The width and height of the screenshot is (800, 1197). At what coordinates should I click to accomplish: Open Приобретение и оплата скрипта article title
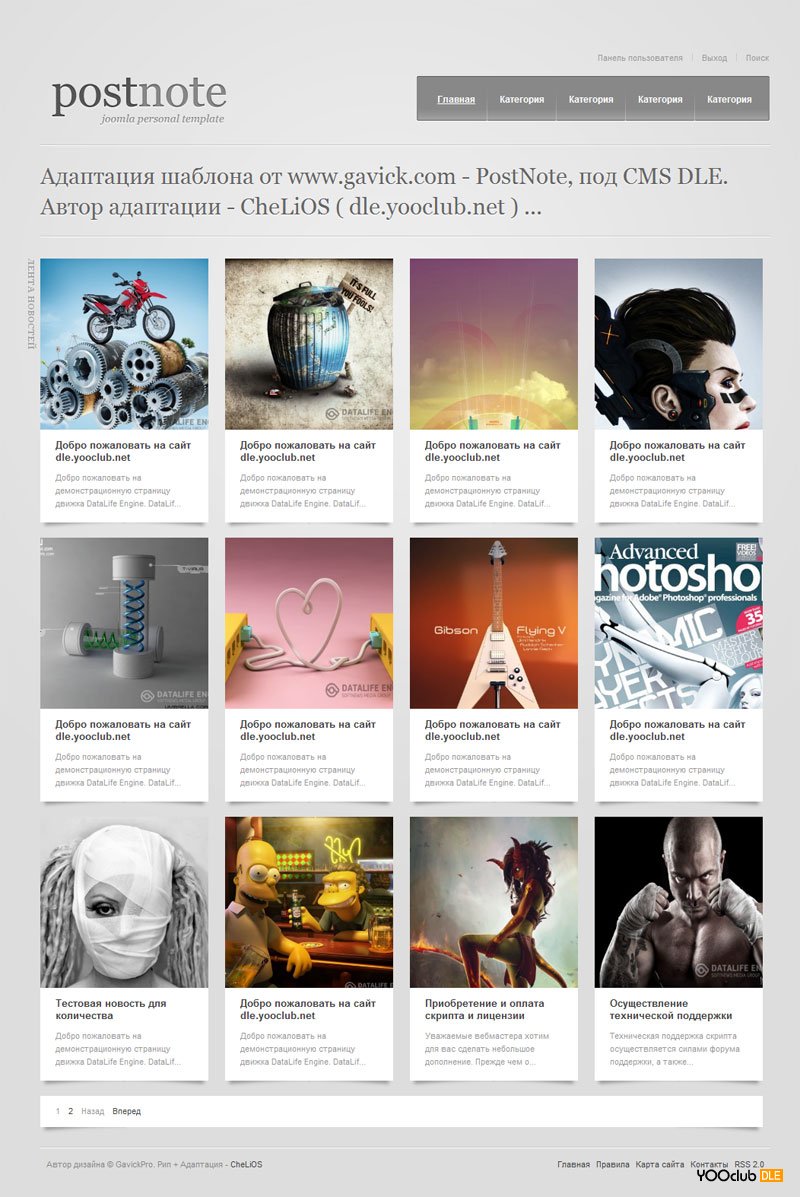pyautogui.click(x=485, y=1009)
